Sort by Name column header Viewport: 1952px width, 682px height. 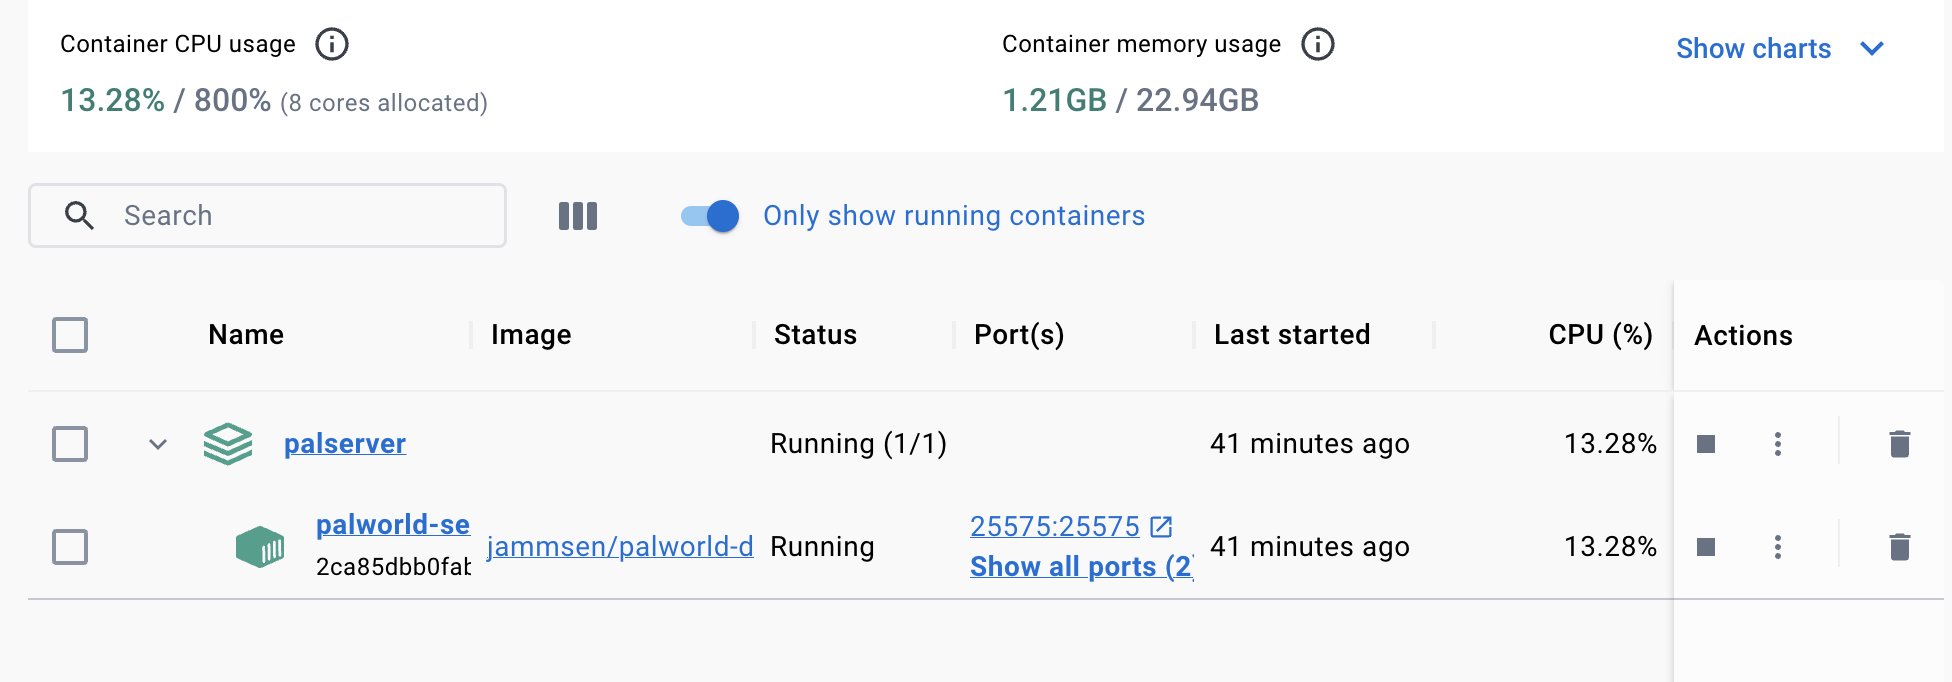pos(246,335)
